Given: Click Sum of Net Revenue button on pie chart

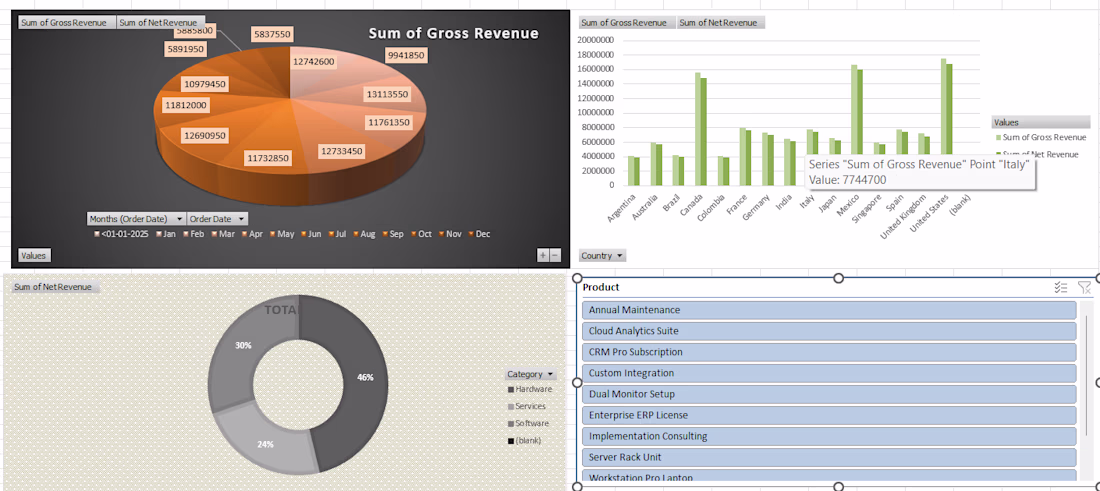Looking at the screenshot, I should click(x=161, y=22).
